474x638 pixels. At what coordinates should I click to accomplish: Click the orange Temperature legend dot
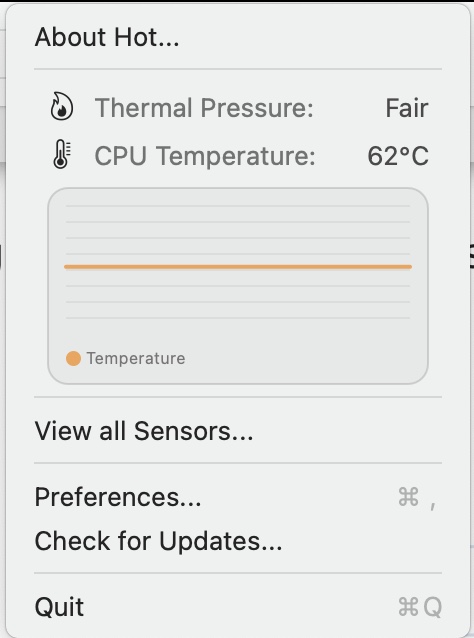click(x=73, y=358)
